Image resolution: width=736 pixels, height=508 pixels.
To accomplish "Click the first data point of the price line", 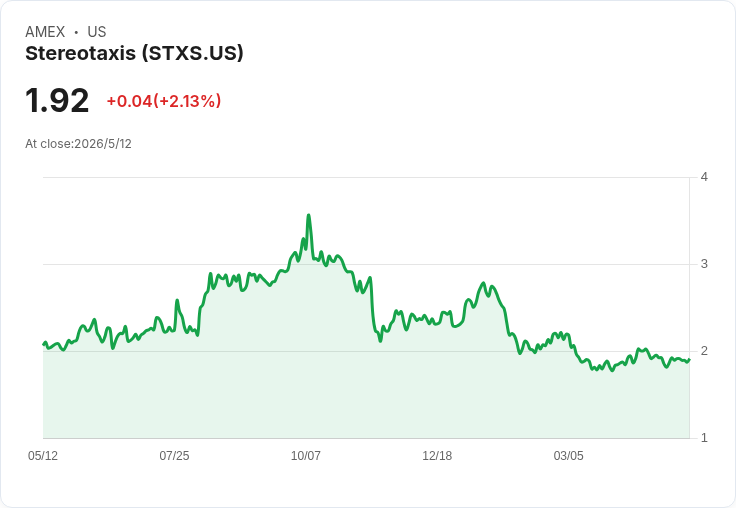I will coord(44,344).
